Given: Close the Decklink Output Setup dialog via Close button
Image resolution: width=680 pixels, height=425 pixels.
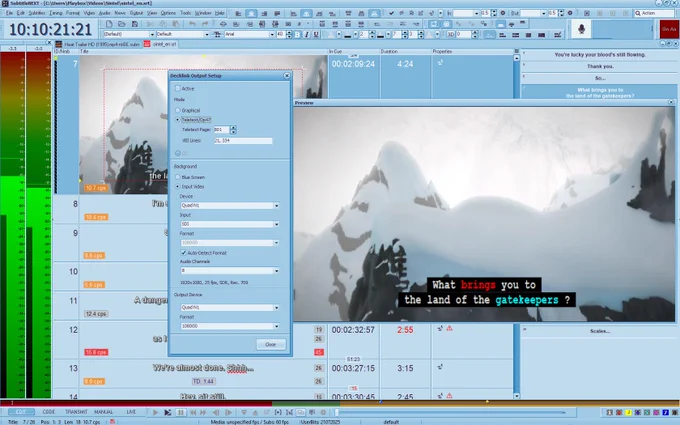Looking at the screenshot, I should click(270, 344).
